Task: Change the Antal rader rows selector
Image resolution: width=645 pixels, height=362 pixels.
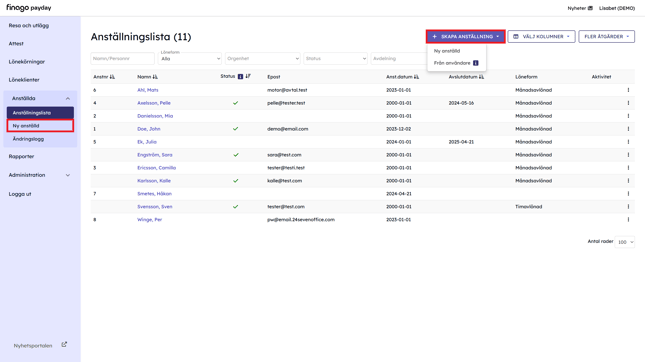Action: pyautogui.click(x=625, y=242)
